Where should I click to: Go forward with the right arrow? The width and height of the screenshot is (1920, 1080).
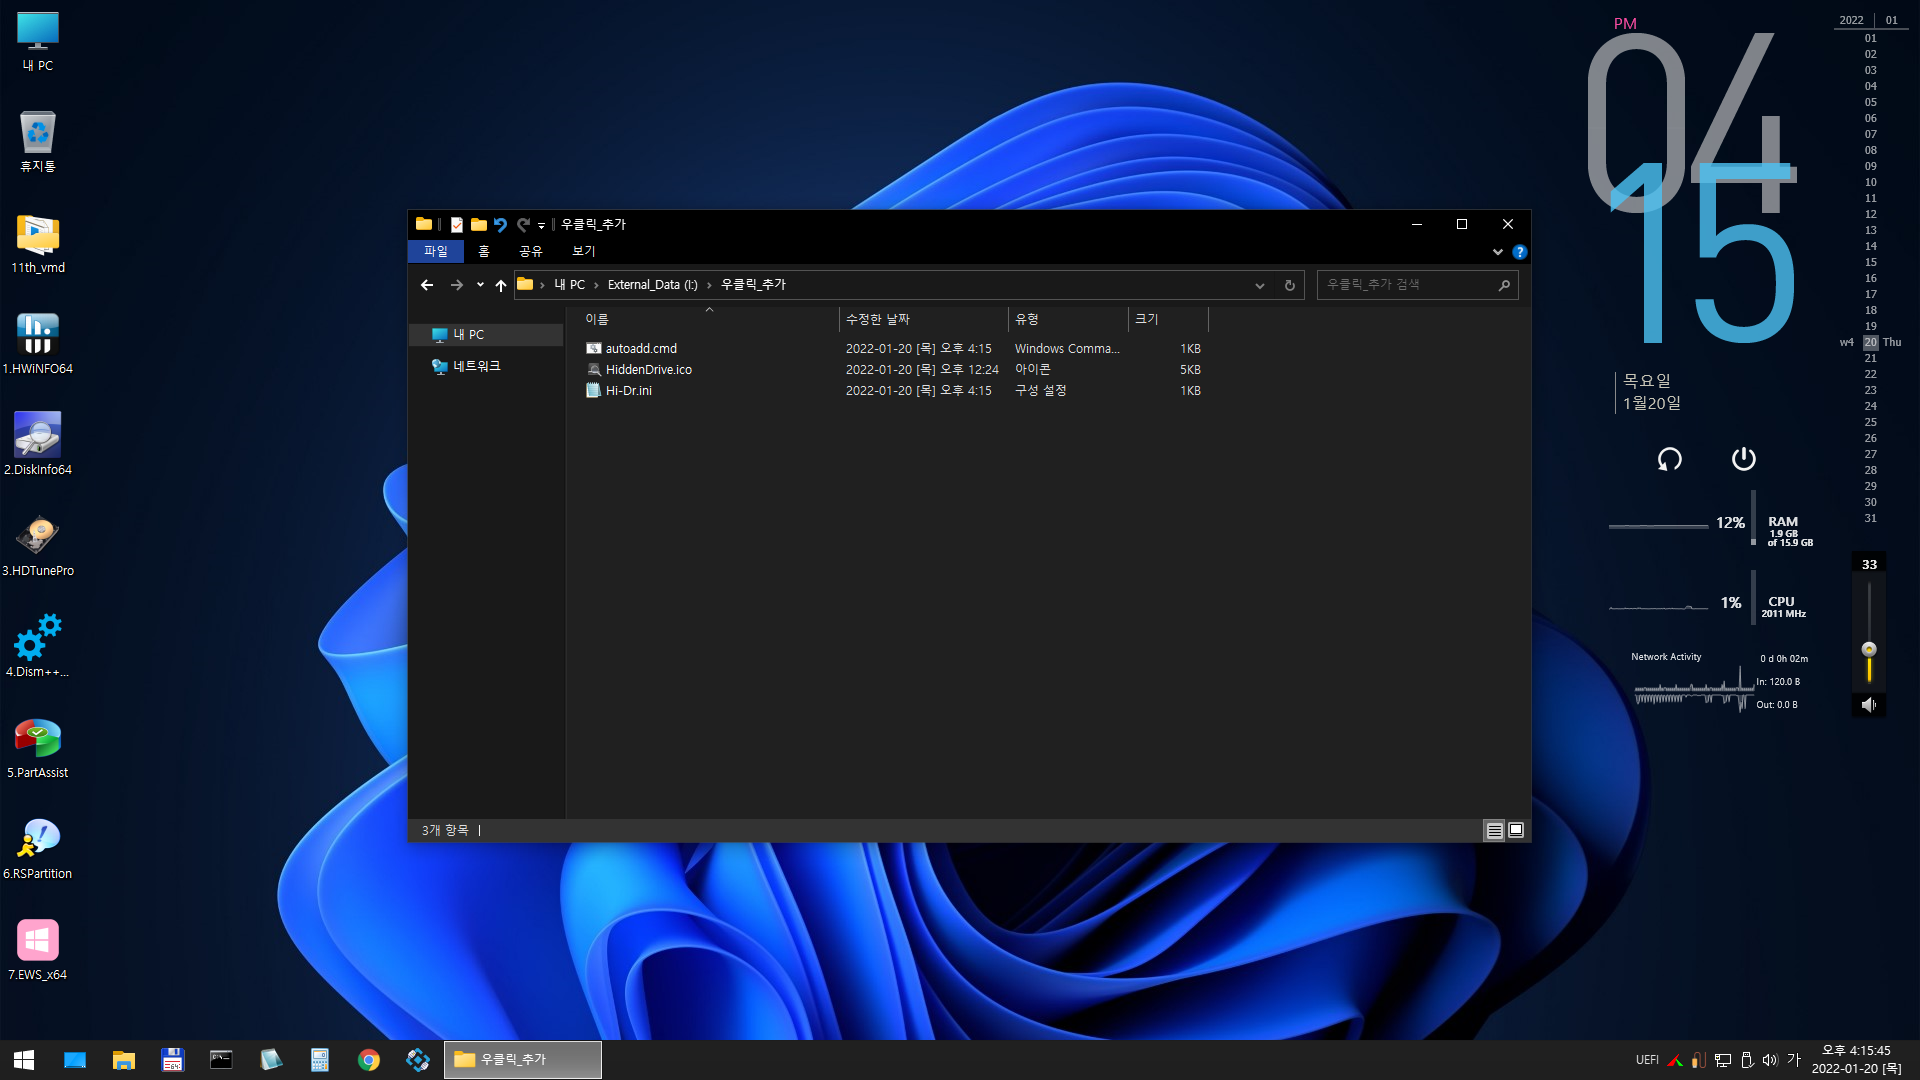[456, 285]
